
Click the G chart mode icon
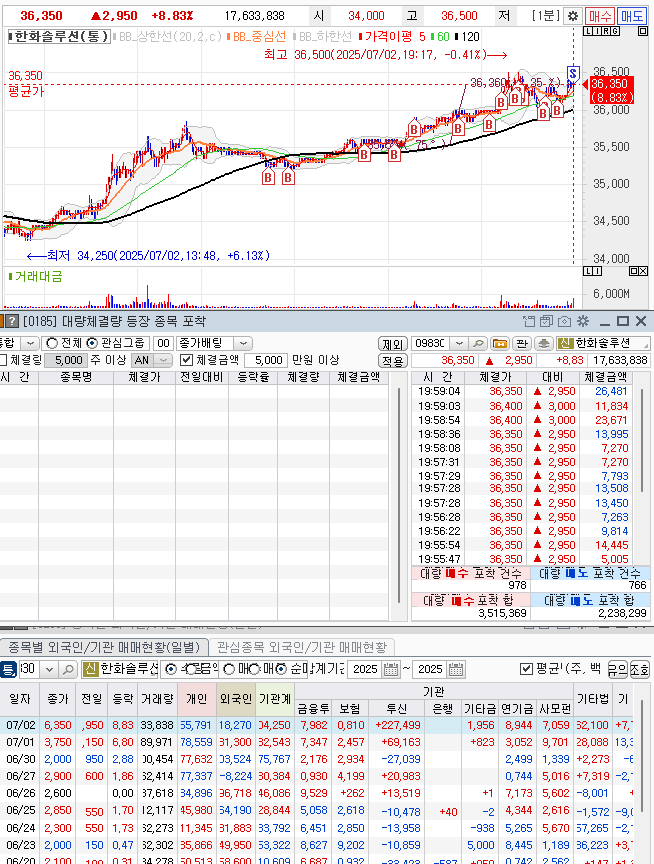tap(615, 31)
